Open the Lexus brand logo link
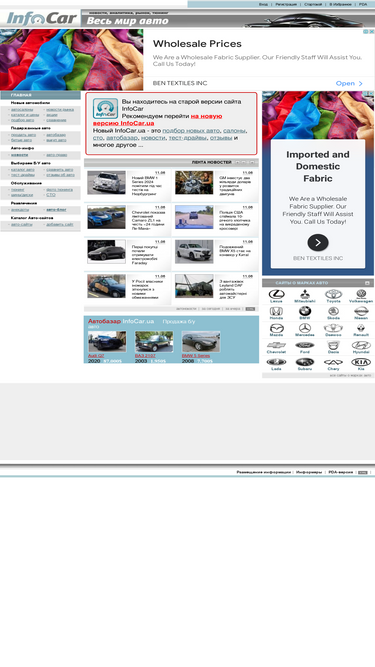Screen dimensions: 375x667 (276, 294)
